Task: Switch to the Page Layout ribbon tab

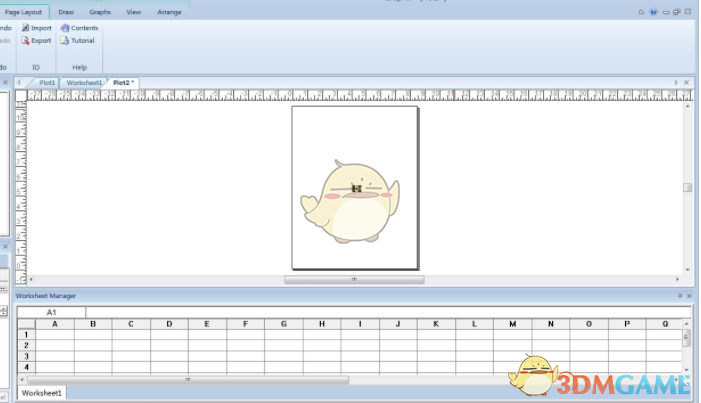Action: pyautogui.click(x=23, y=12)
